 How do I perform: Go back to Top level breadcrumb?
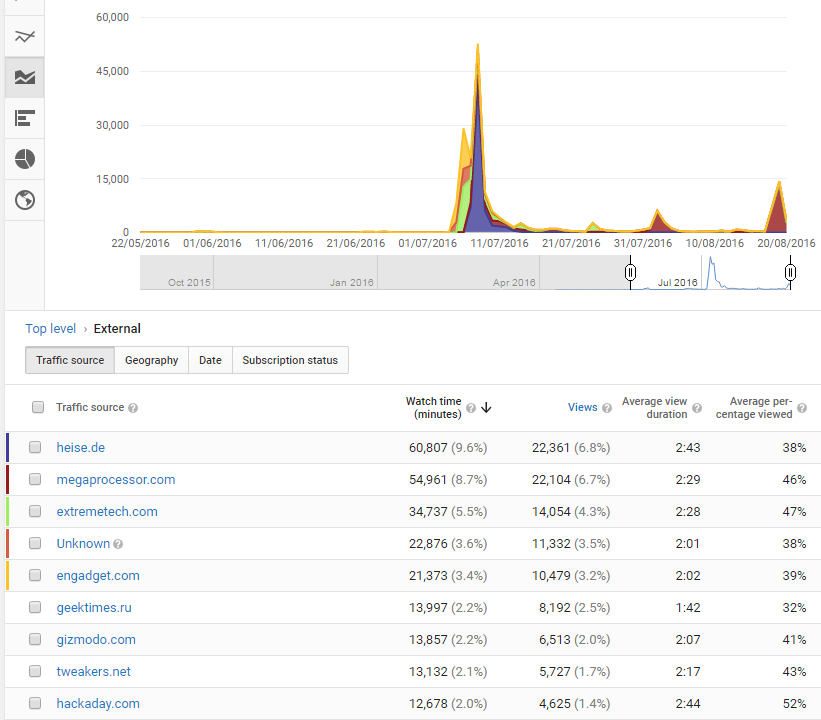click(x=51, y=329)
